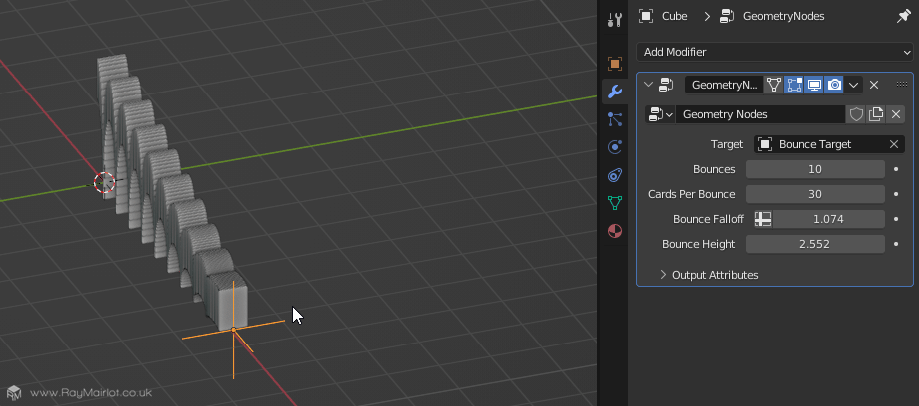Toggle modifier display in viewport
This screenshot has width=919, height=406.
coord(814,85)
